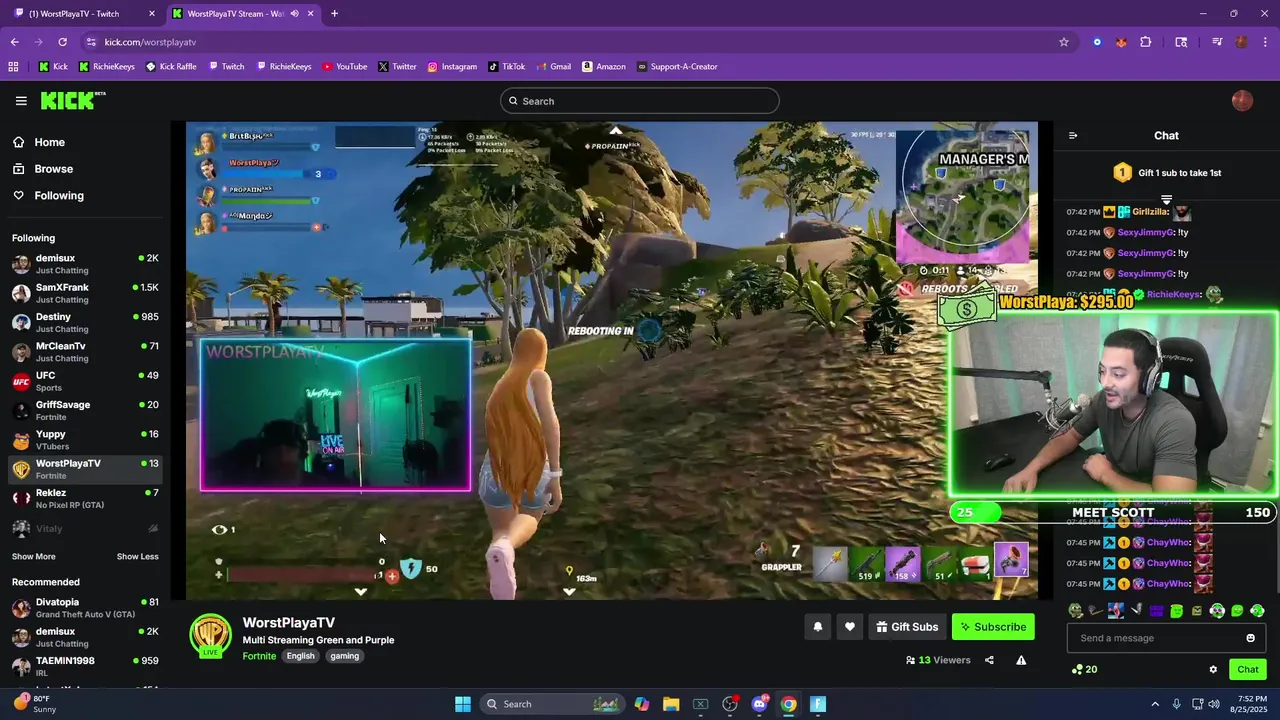Open demisux channel in Following list
Screen dimensions: 1280x720
click(x=85, y=264)
